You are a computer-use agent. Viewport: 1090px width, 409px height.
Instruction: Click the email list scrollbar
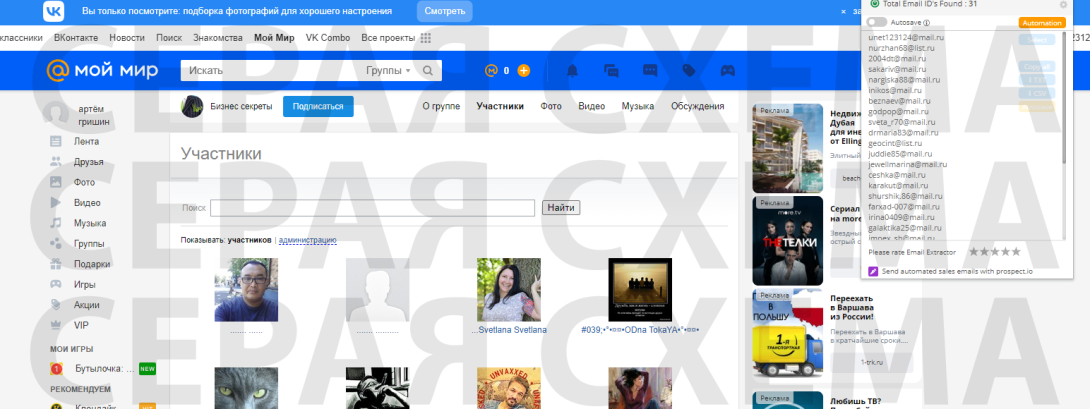(1063, 97)
